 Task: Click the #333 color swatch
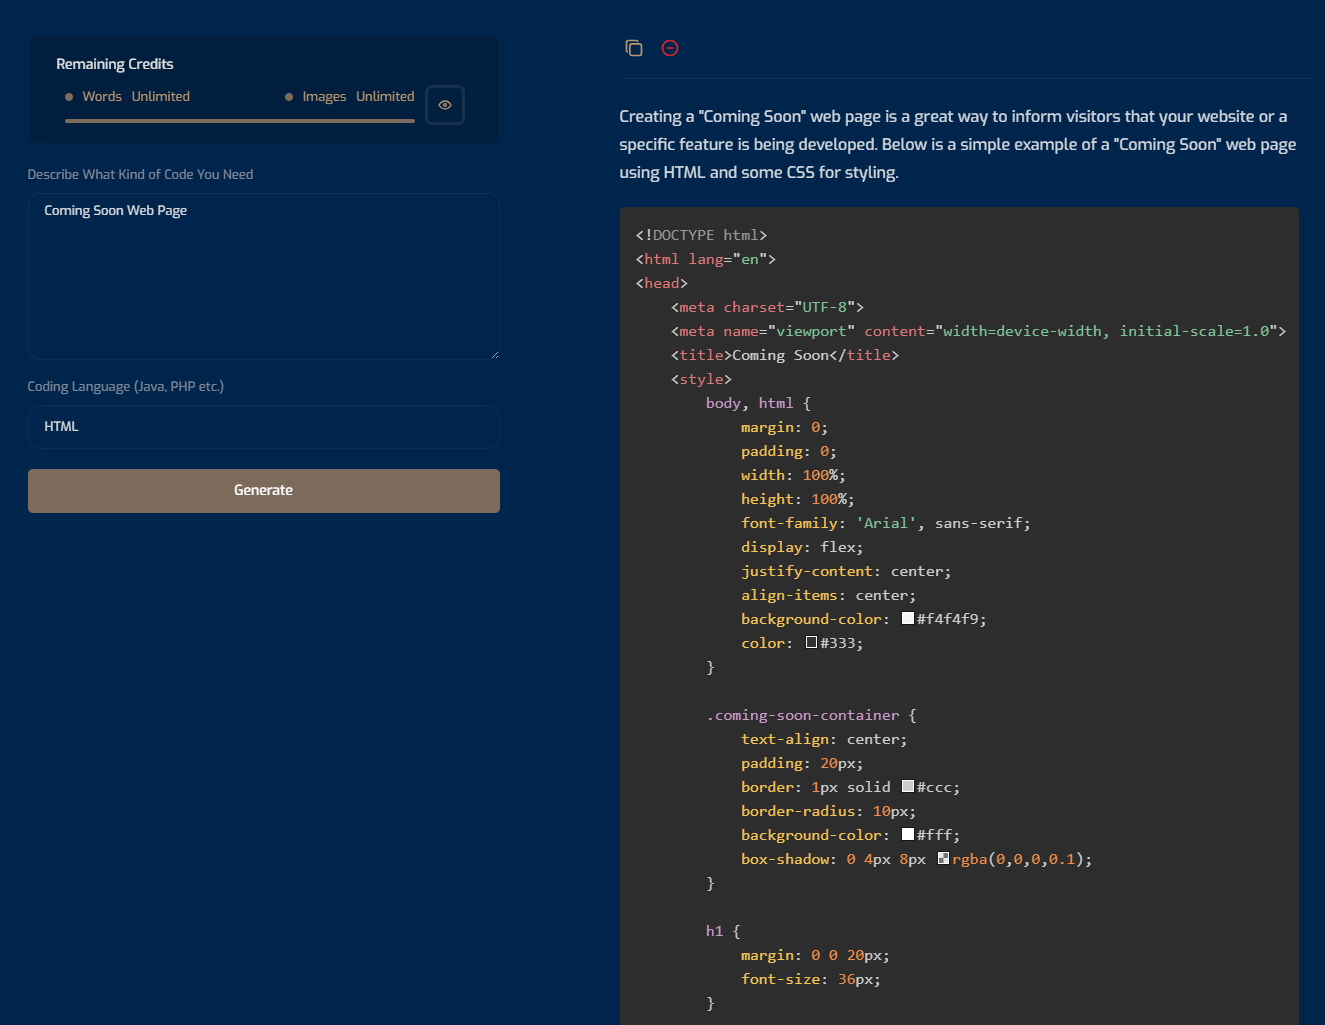811,643
